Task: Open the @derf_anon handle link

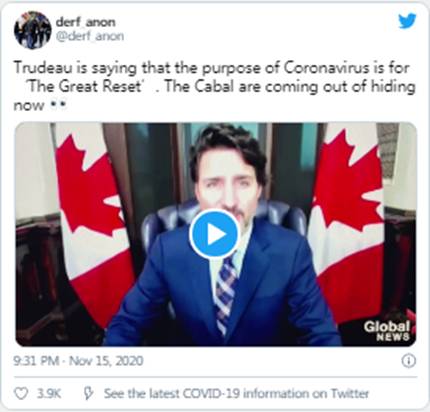Action: coord(90,36)
